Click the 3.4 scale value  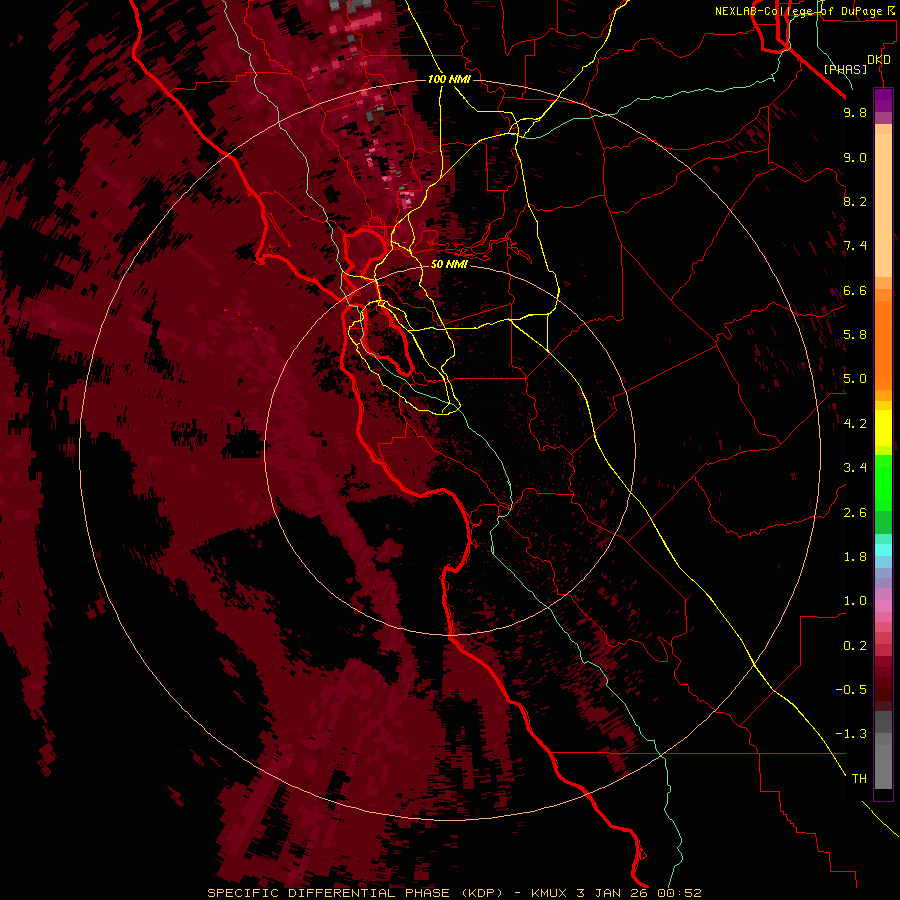[x=855, y=467]
